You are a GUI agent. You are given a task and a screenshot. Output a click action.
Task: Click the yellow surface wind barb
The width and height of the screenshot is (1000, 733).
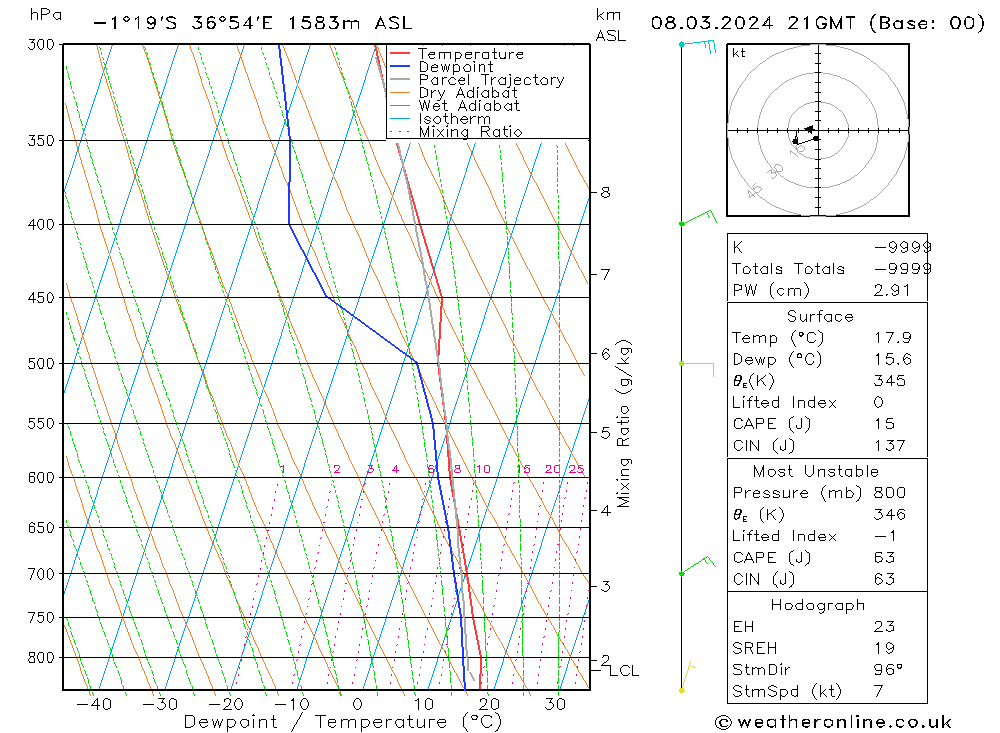click(x=688, y=677)
